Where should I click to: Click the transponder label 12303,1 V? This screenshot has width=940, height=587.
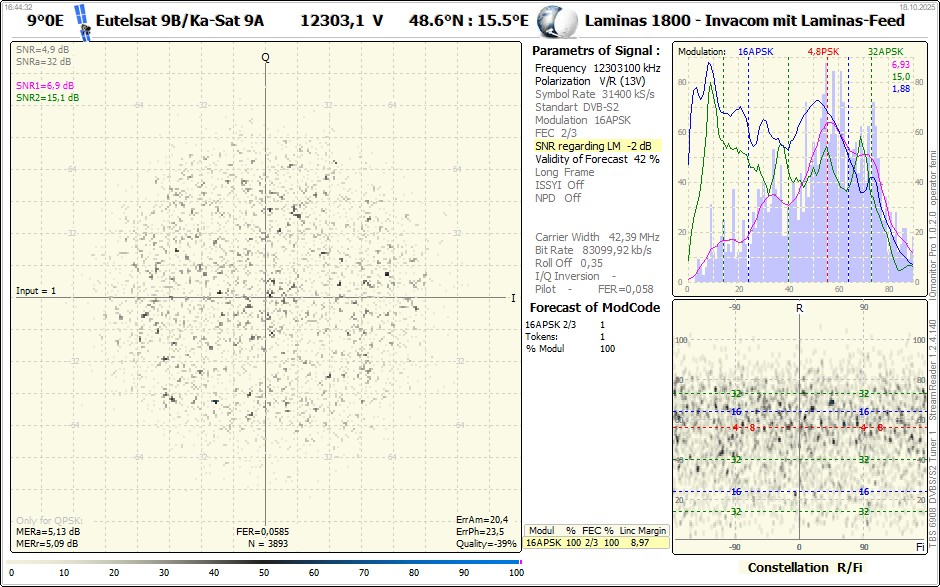[341, 21]
